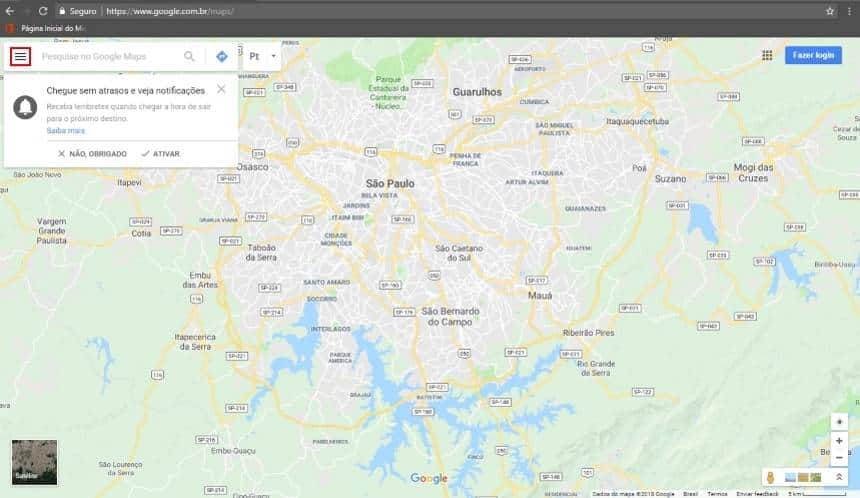Click the browser address bar URL
This screenshot has height=498, width=860.
coord(170,11)
